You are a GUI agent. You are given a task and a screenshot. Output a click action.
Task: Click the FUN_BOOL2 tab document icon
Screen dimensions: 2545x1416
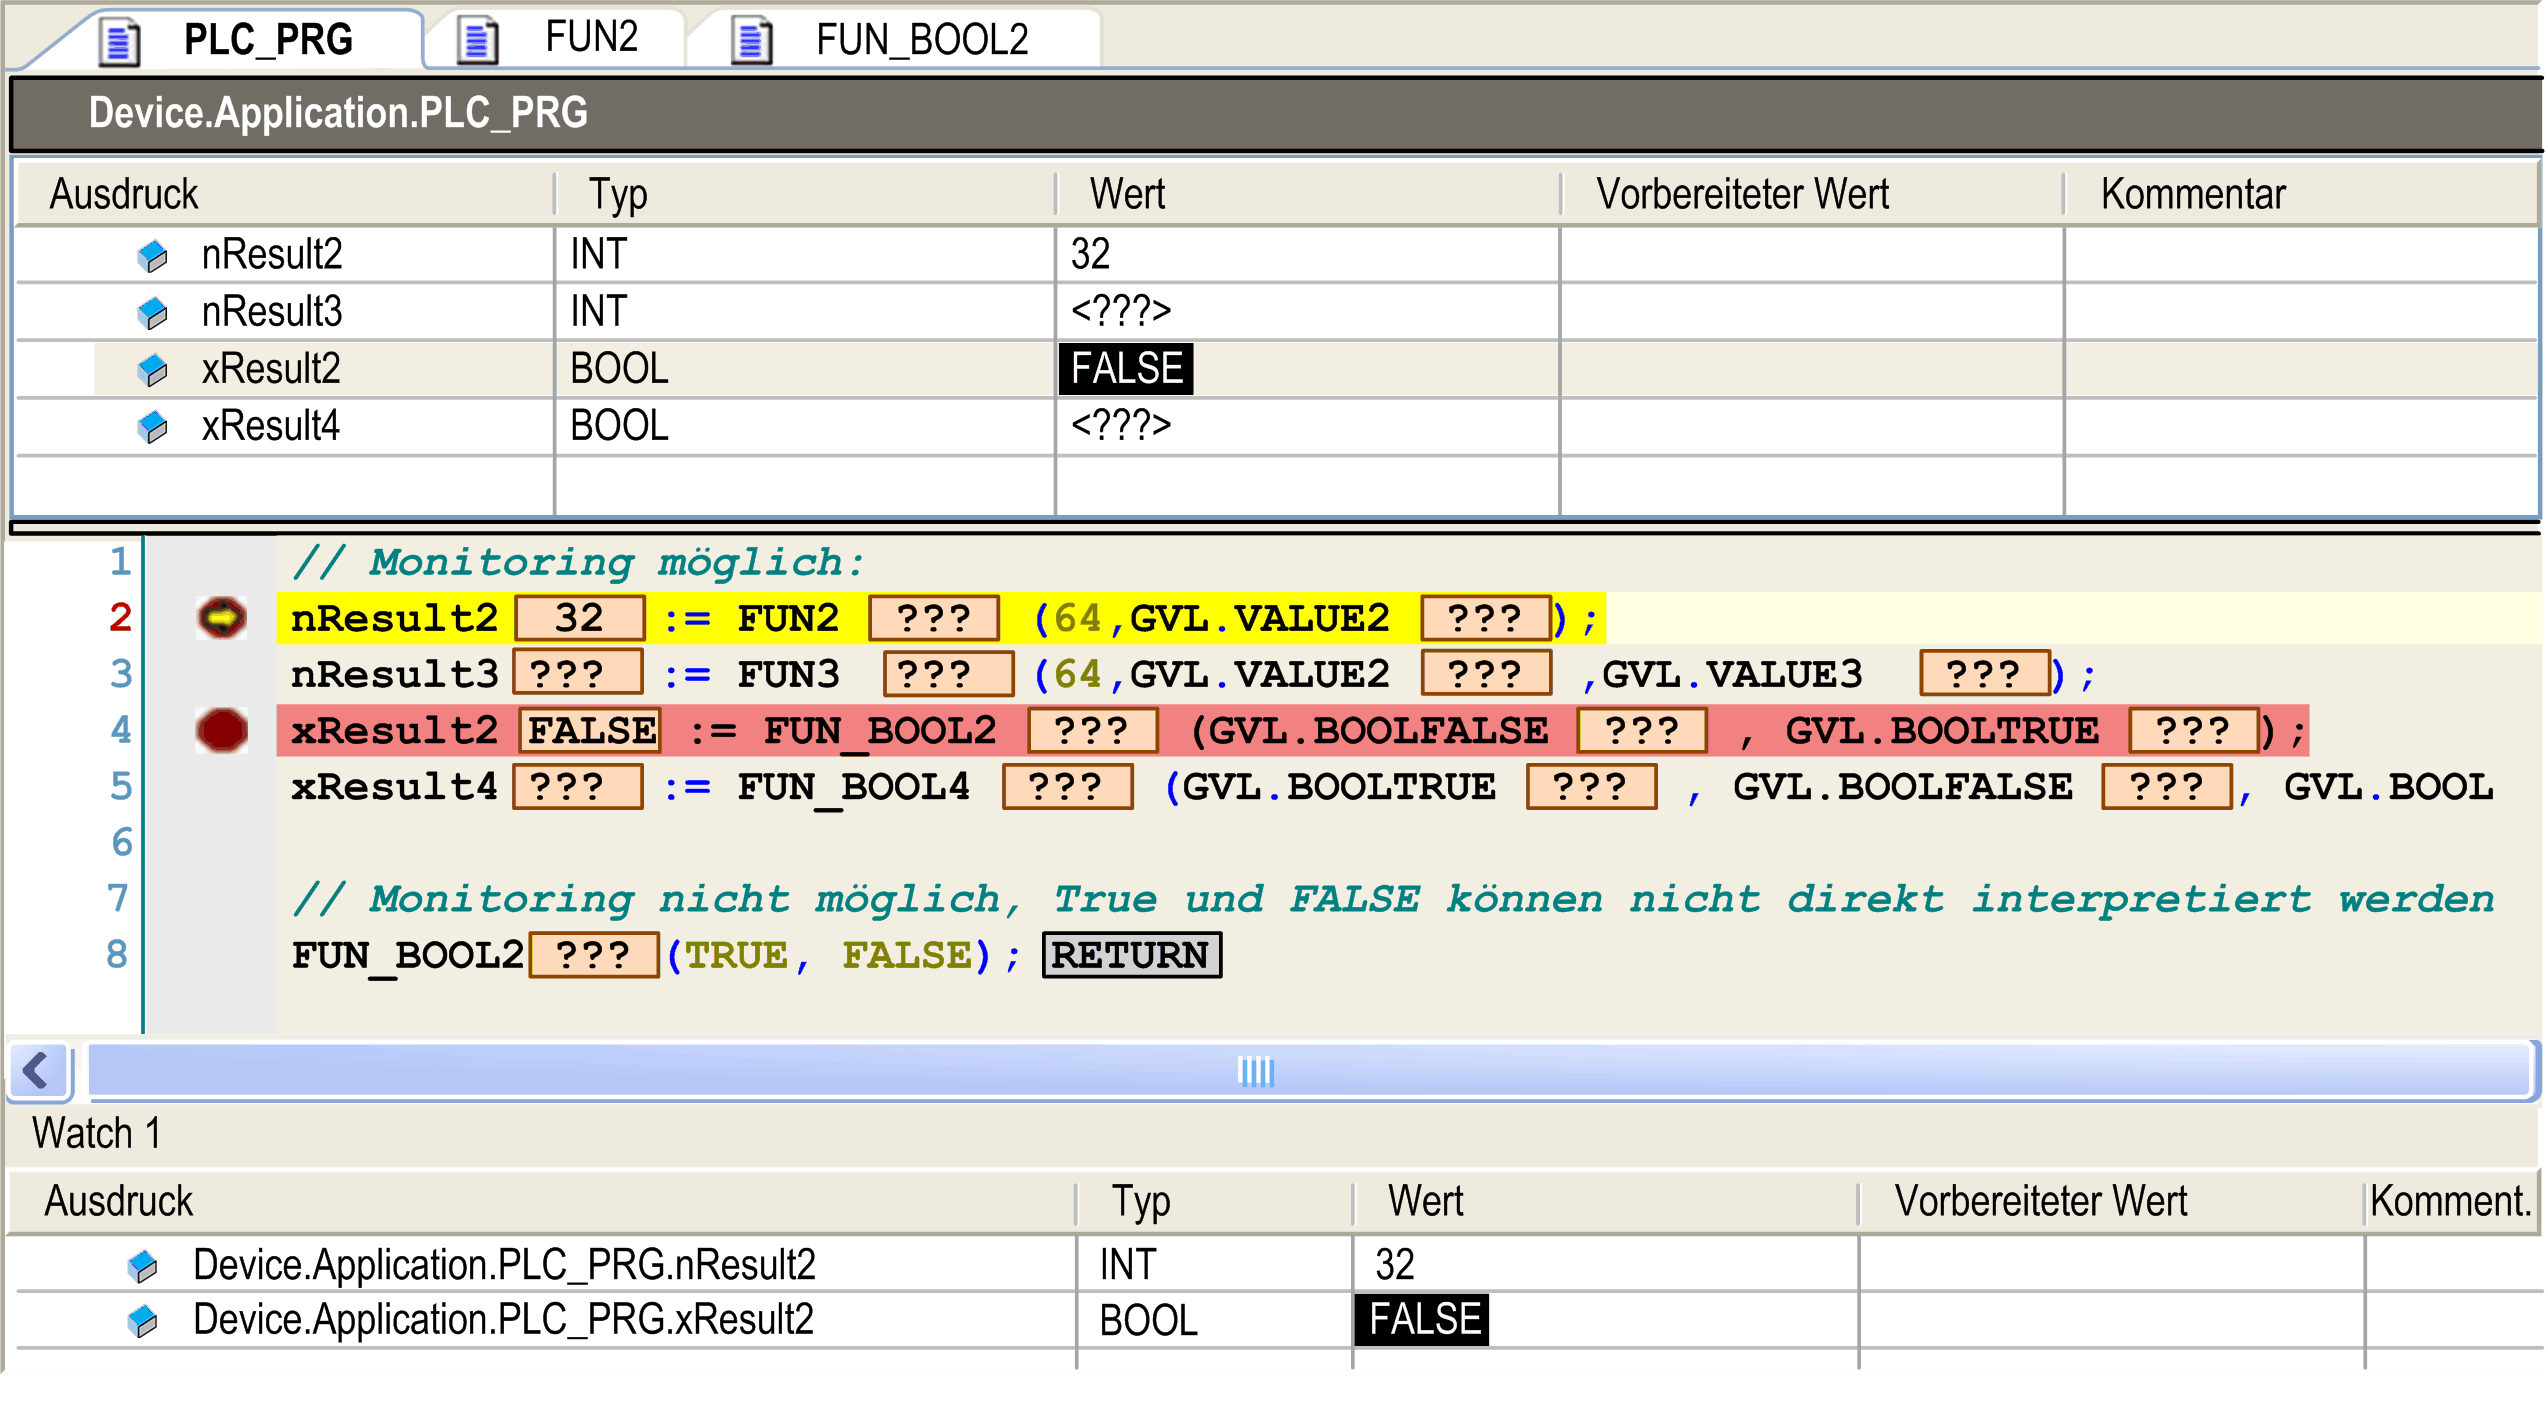click(x=751, y=41)
